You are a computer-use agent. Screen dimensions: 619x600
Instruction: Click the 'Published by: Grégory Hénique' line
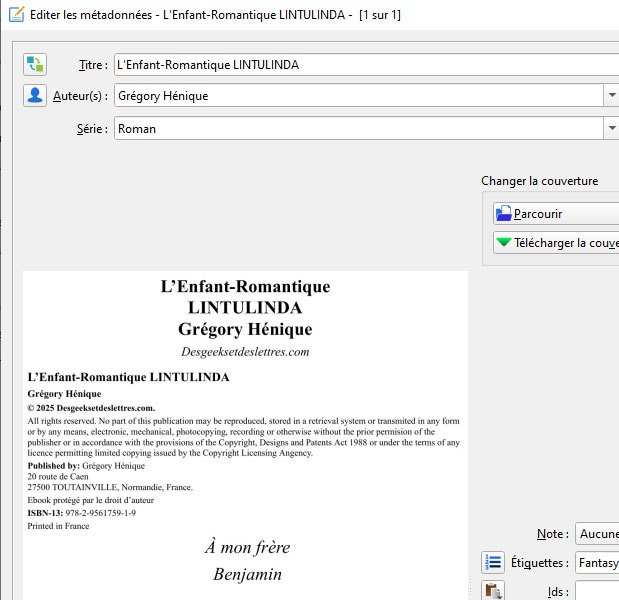point(86,466)
